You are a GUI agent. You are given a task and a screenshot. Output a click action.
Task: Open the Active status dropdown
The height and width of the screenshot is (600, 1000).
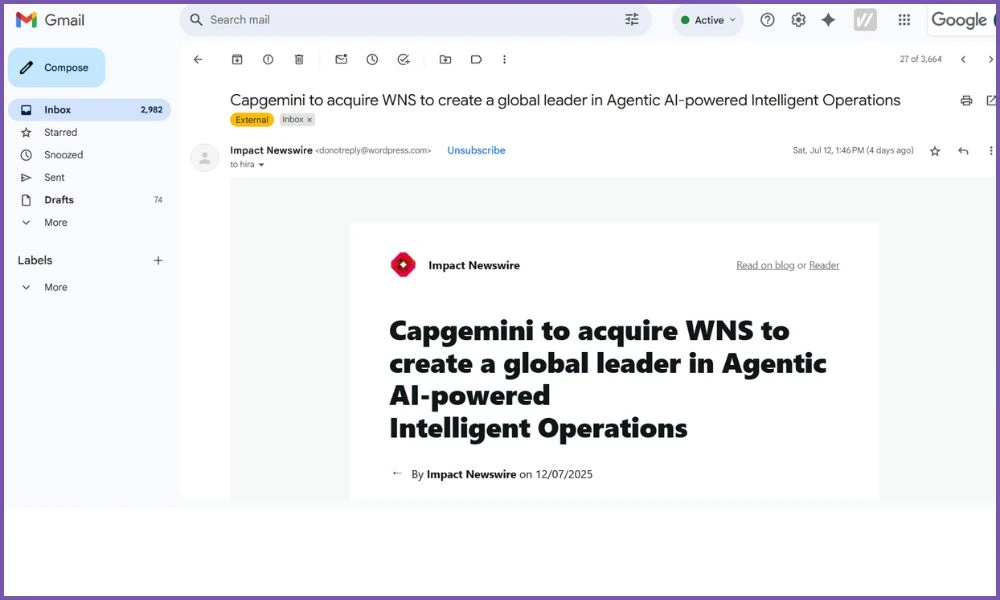(x=709, y=20)
